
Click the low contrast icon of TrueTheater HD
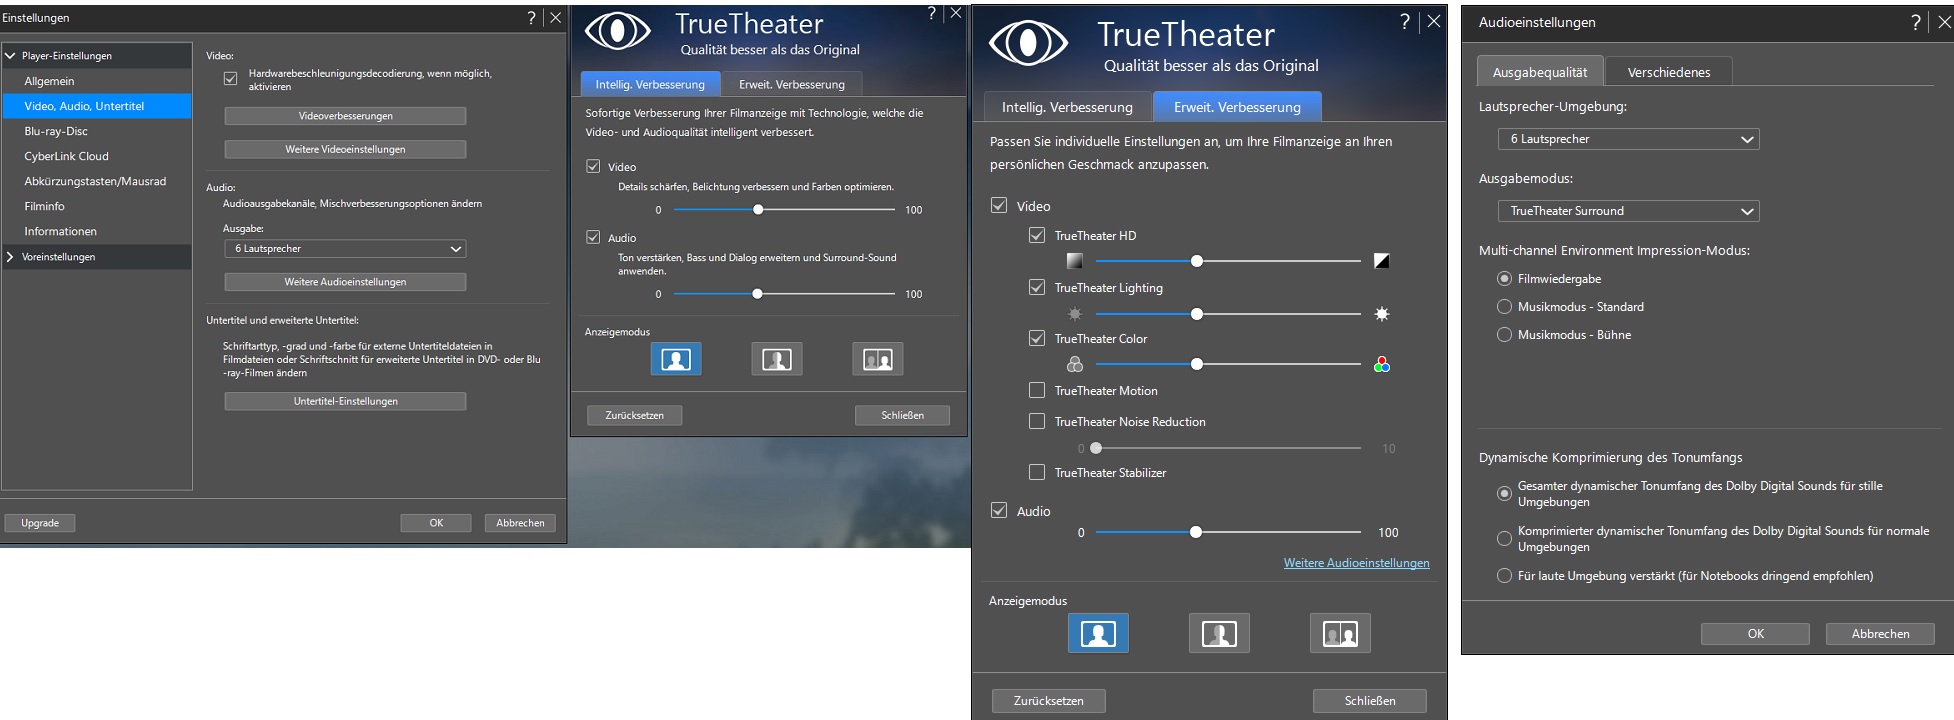[x=1075, y=261]
